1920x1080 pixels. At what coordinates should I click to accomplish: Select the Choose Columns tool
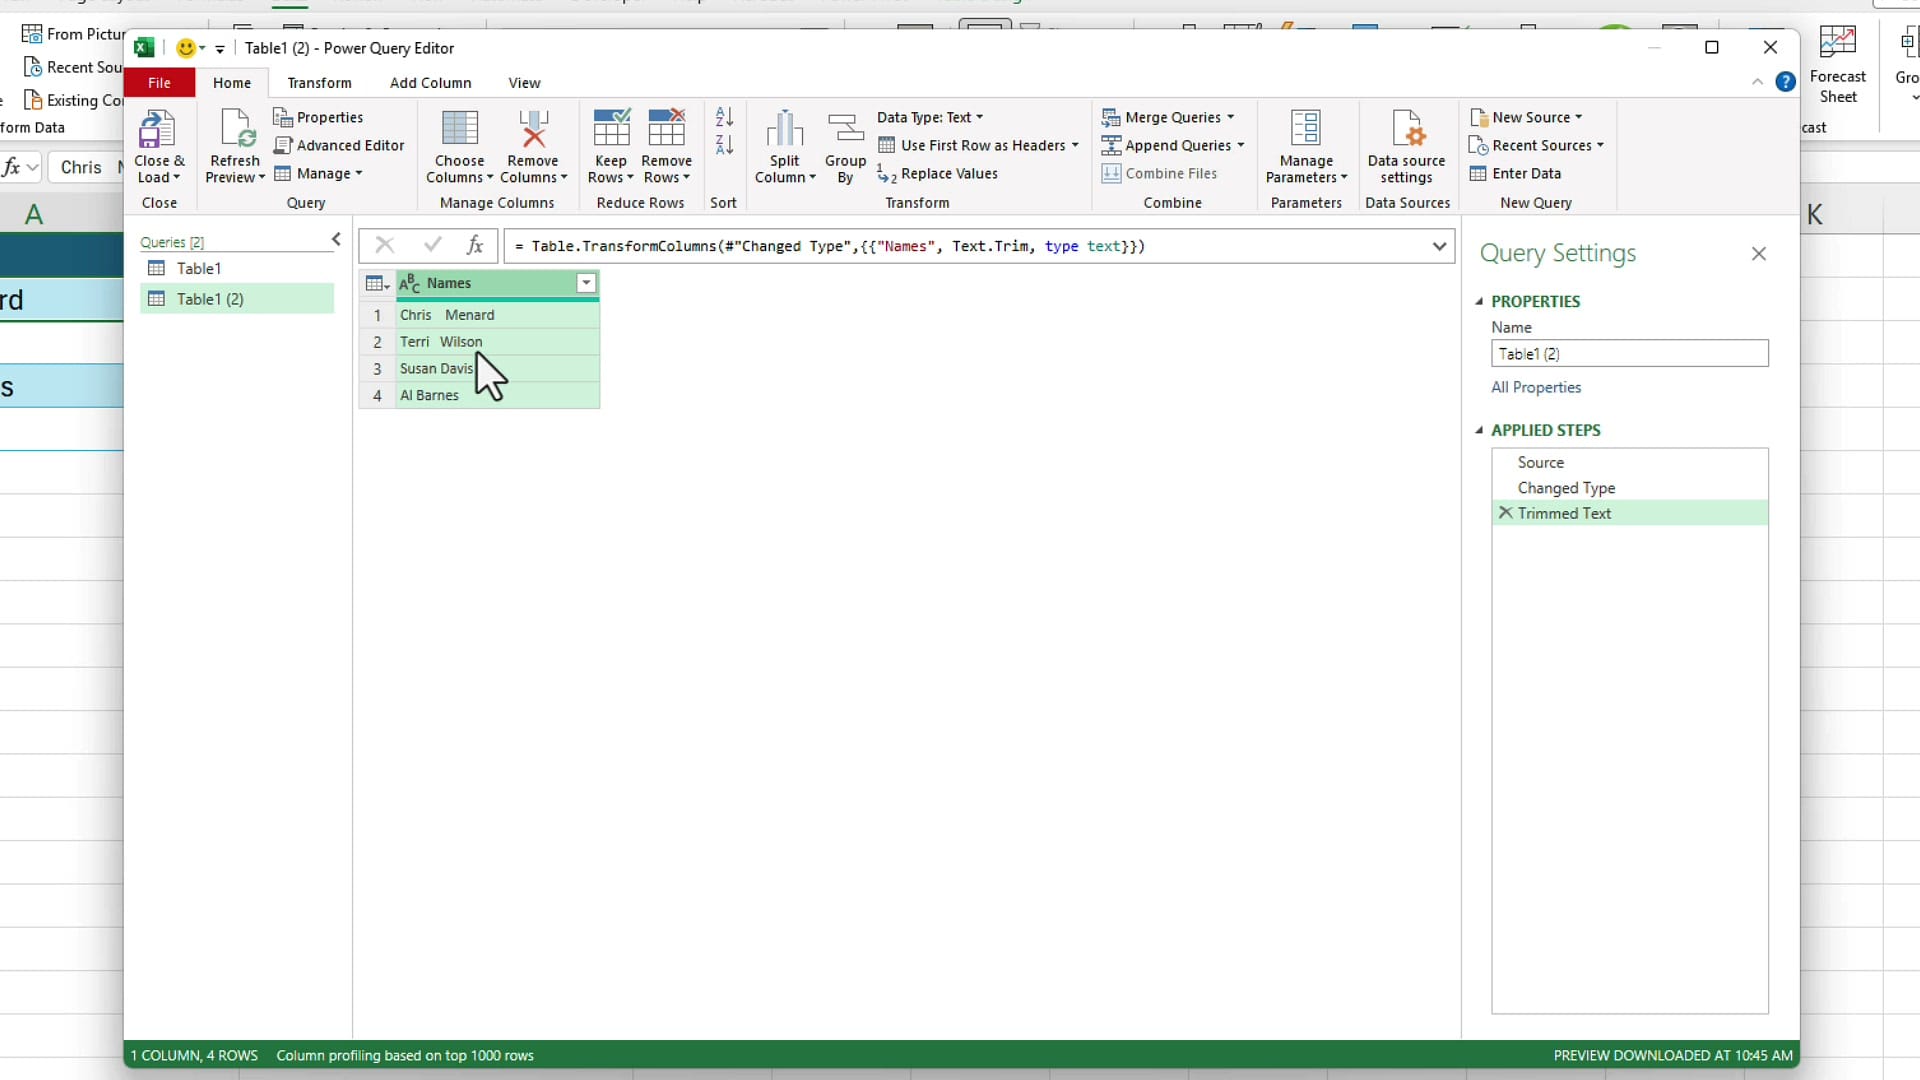[x=459, y=145]
